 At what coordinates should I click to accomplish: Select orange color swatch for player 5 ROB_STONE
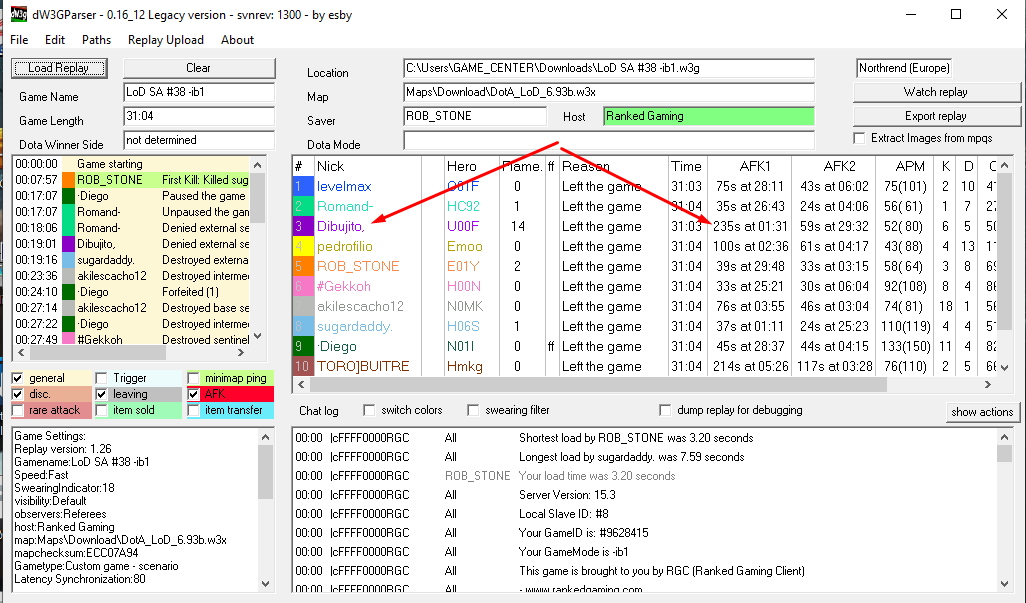[302, 266]
